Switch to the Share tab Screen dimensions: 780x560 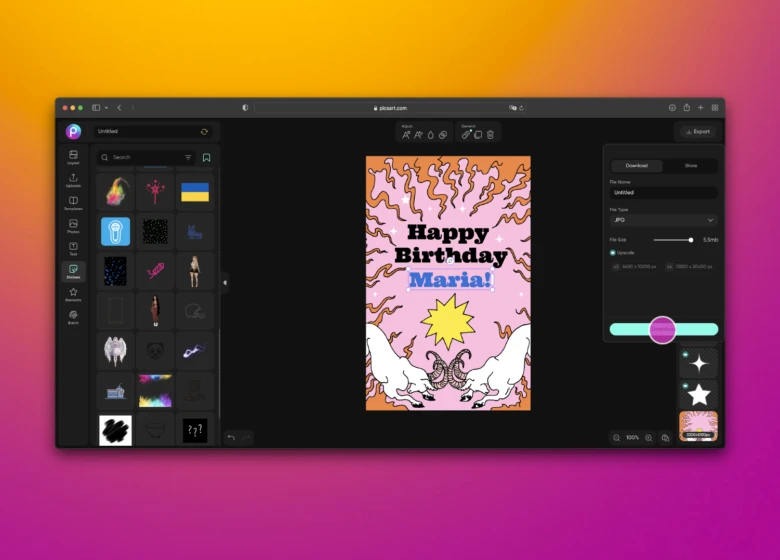click(x=691, y=165)
